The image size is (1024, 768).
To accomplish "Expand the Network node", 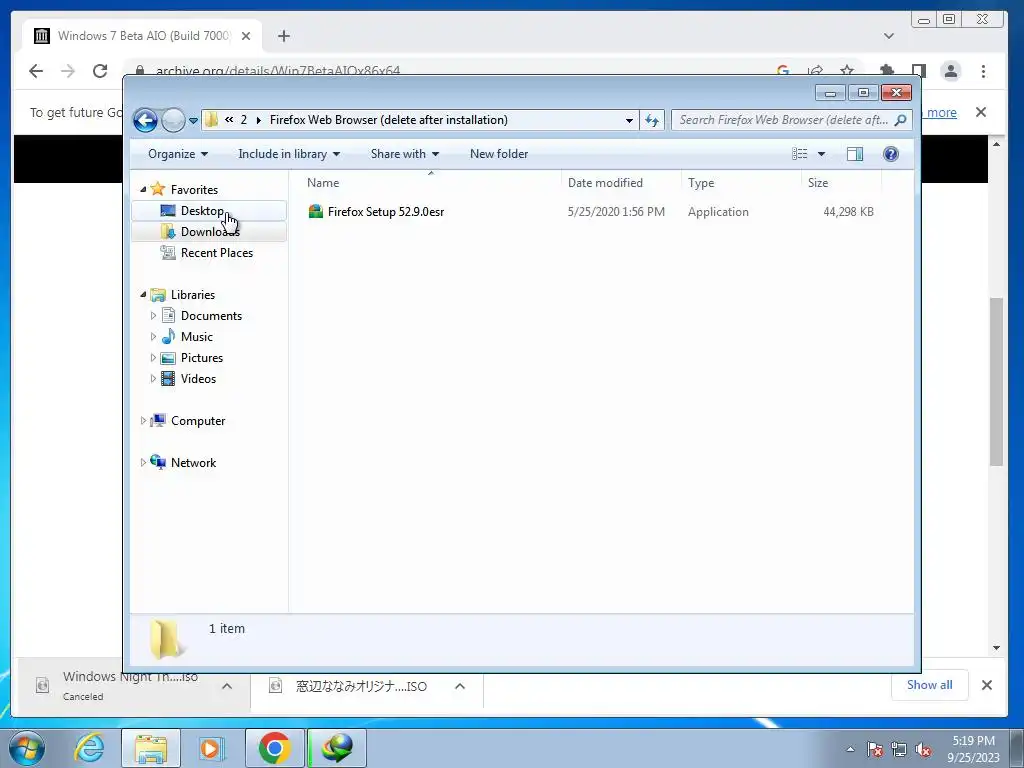I will (x=143, y=462).
